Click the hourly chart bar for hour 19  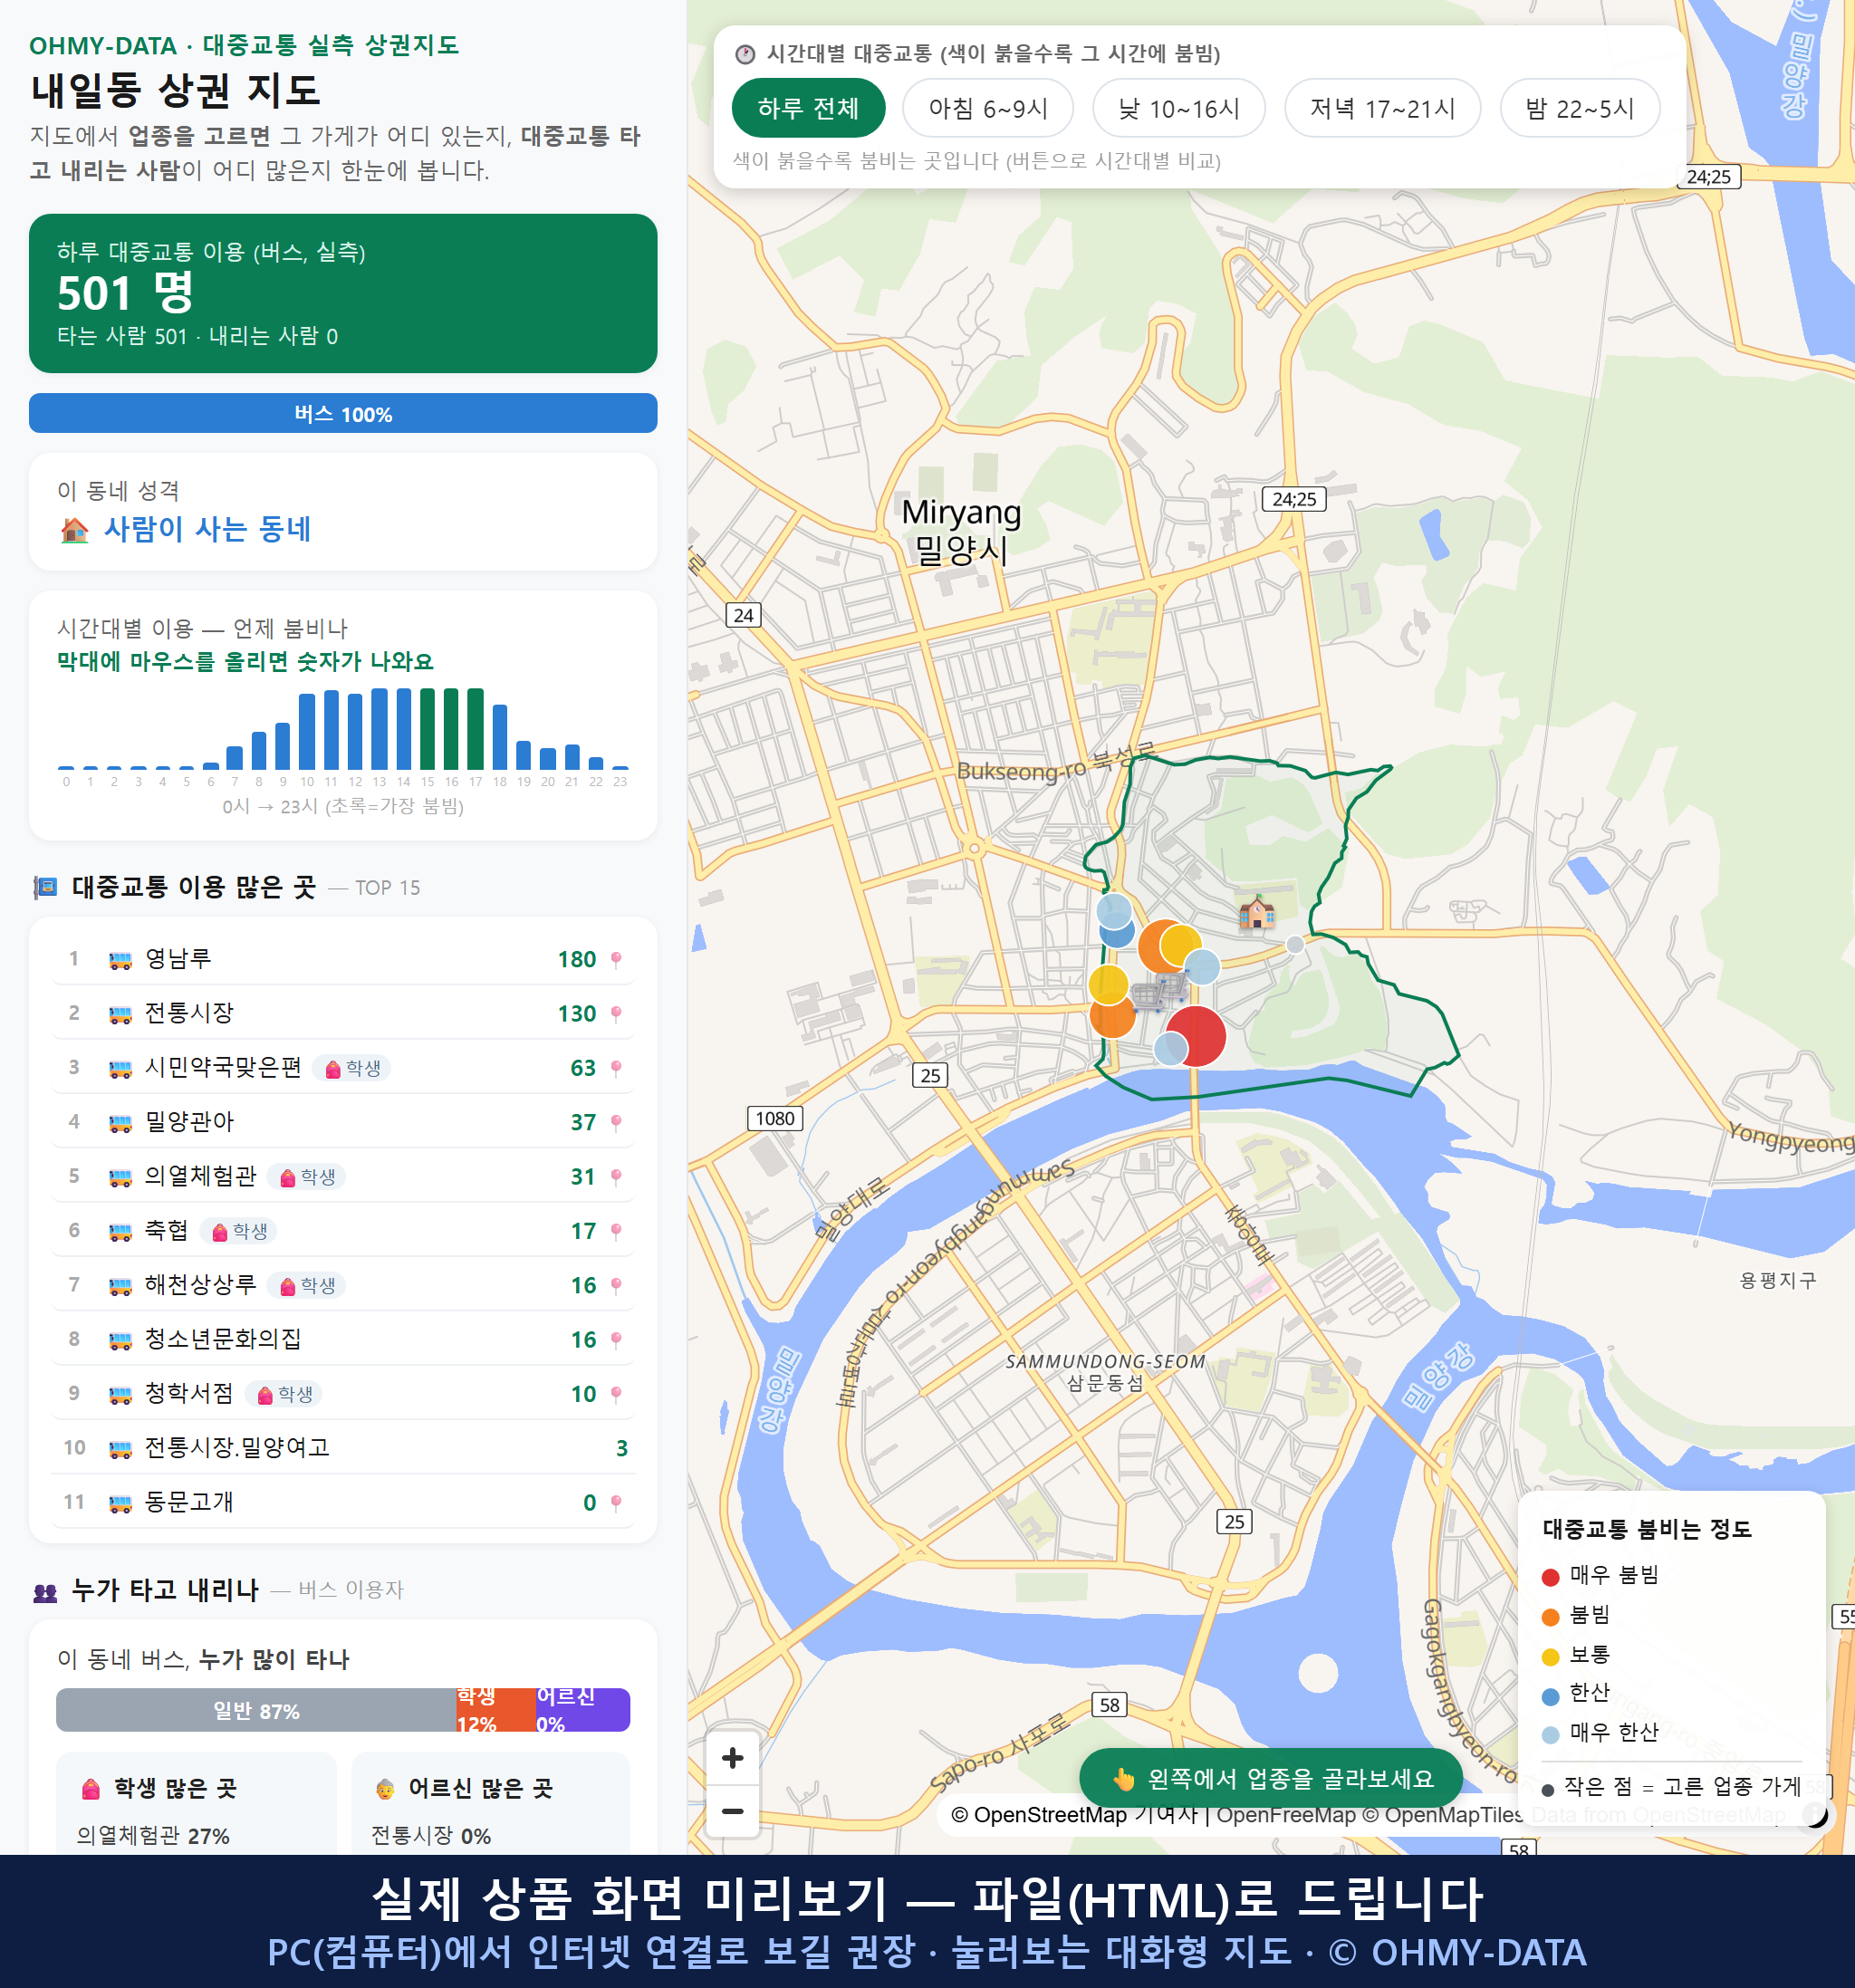point(524,755)
